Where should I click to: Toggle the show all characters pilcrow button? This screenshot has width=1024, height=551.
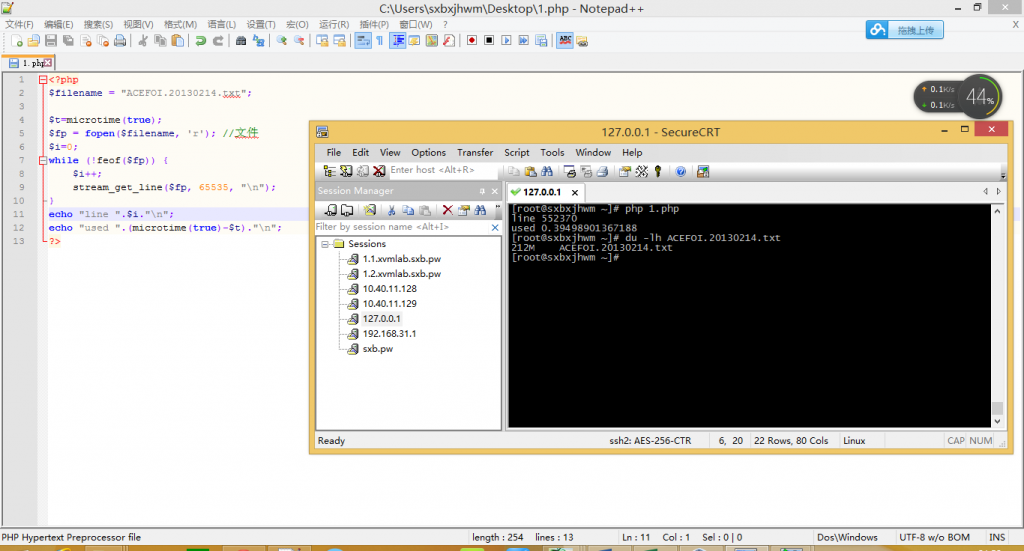[380, 41]
